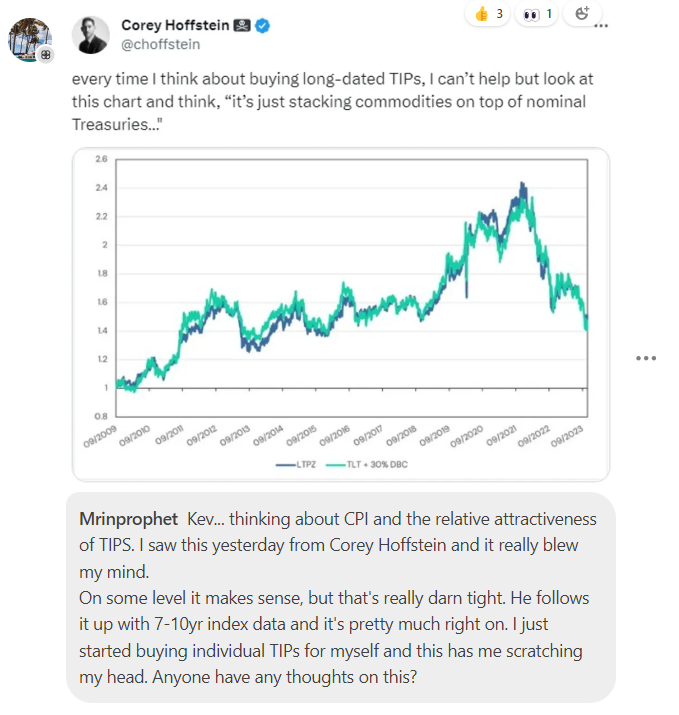Click the blue verified badge icon
Screen dimensions: 679x715
point(262,26)
